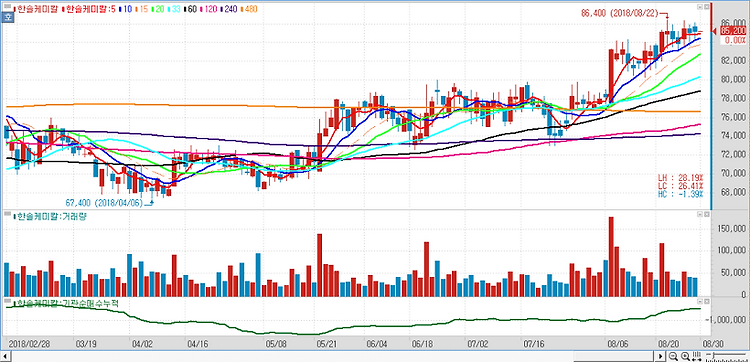The width and height of the screenshot is (750, 362).
Task: Click the HC : -1.39% label
Action: 680,193
